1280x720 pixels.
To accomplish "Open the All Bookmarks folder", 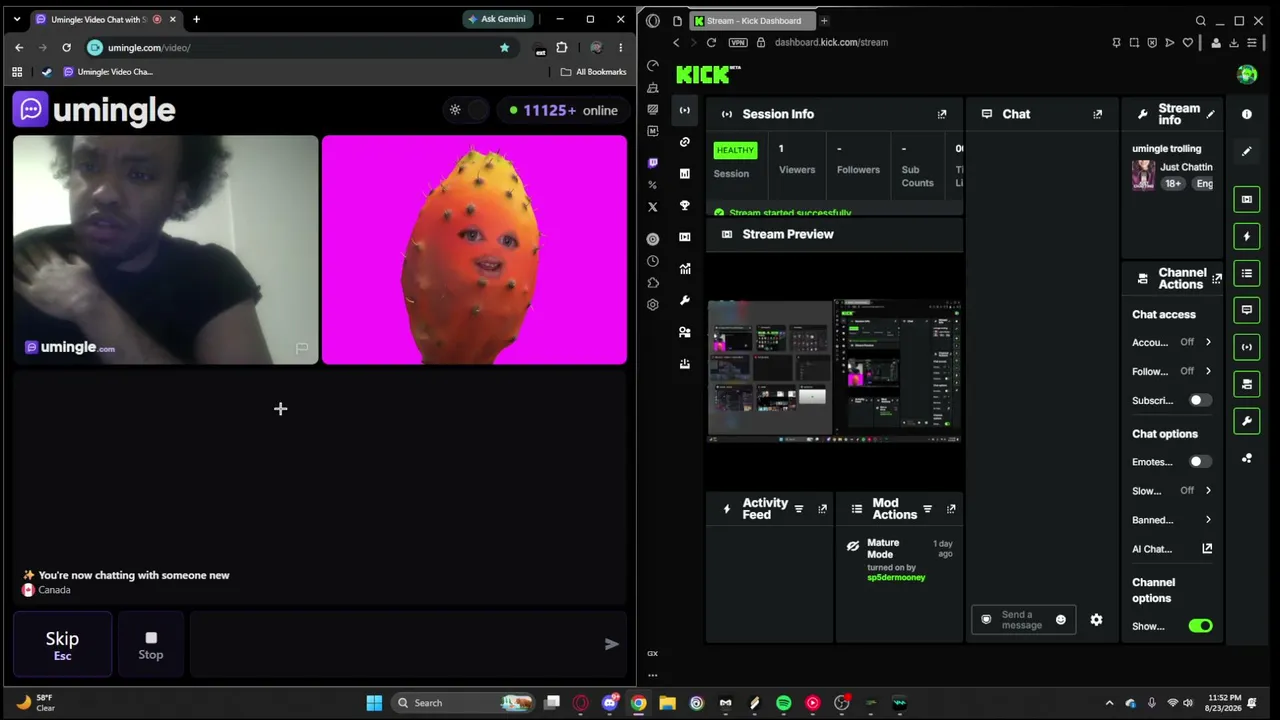I will click(593, 72).
